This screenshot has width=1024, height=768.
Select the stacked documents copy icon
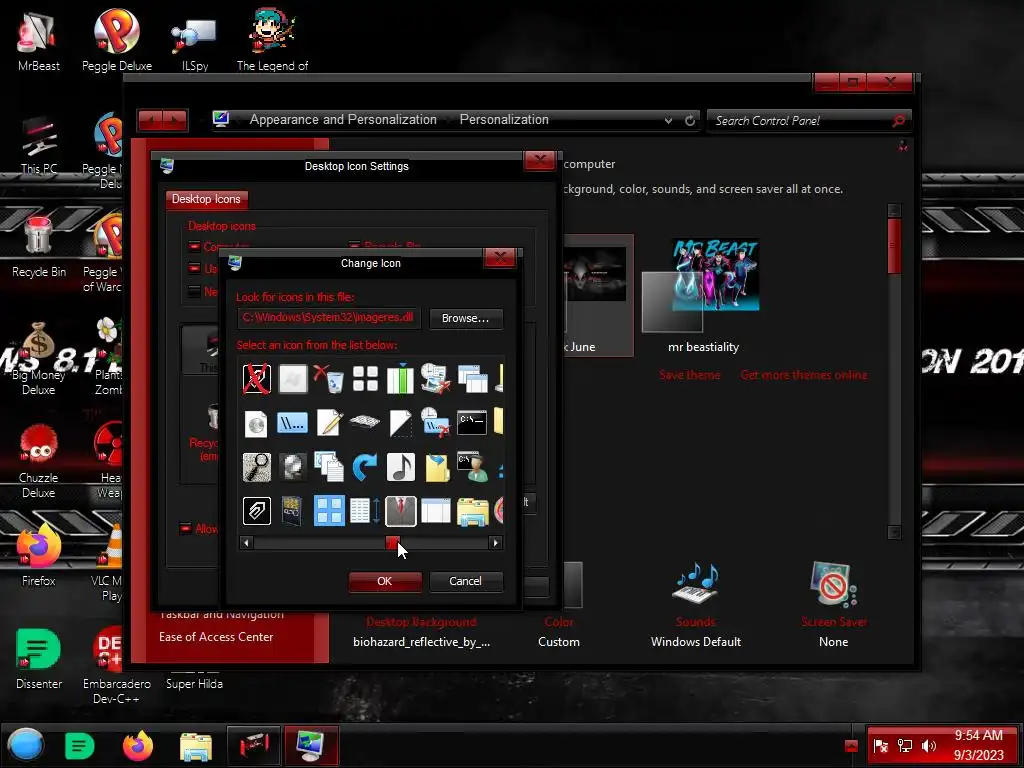tap(328, 467)
